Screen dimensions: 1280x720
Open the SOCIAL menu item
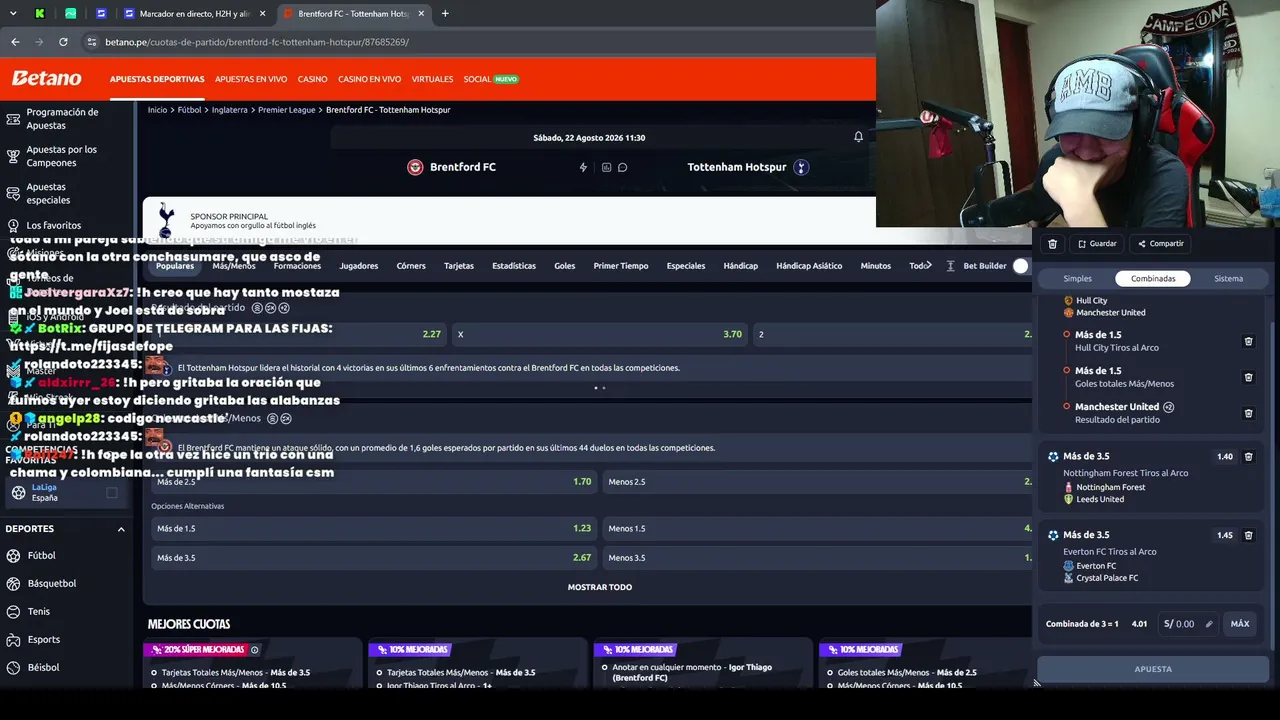(x=491, y=79)
